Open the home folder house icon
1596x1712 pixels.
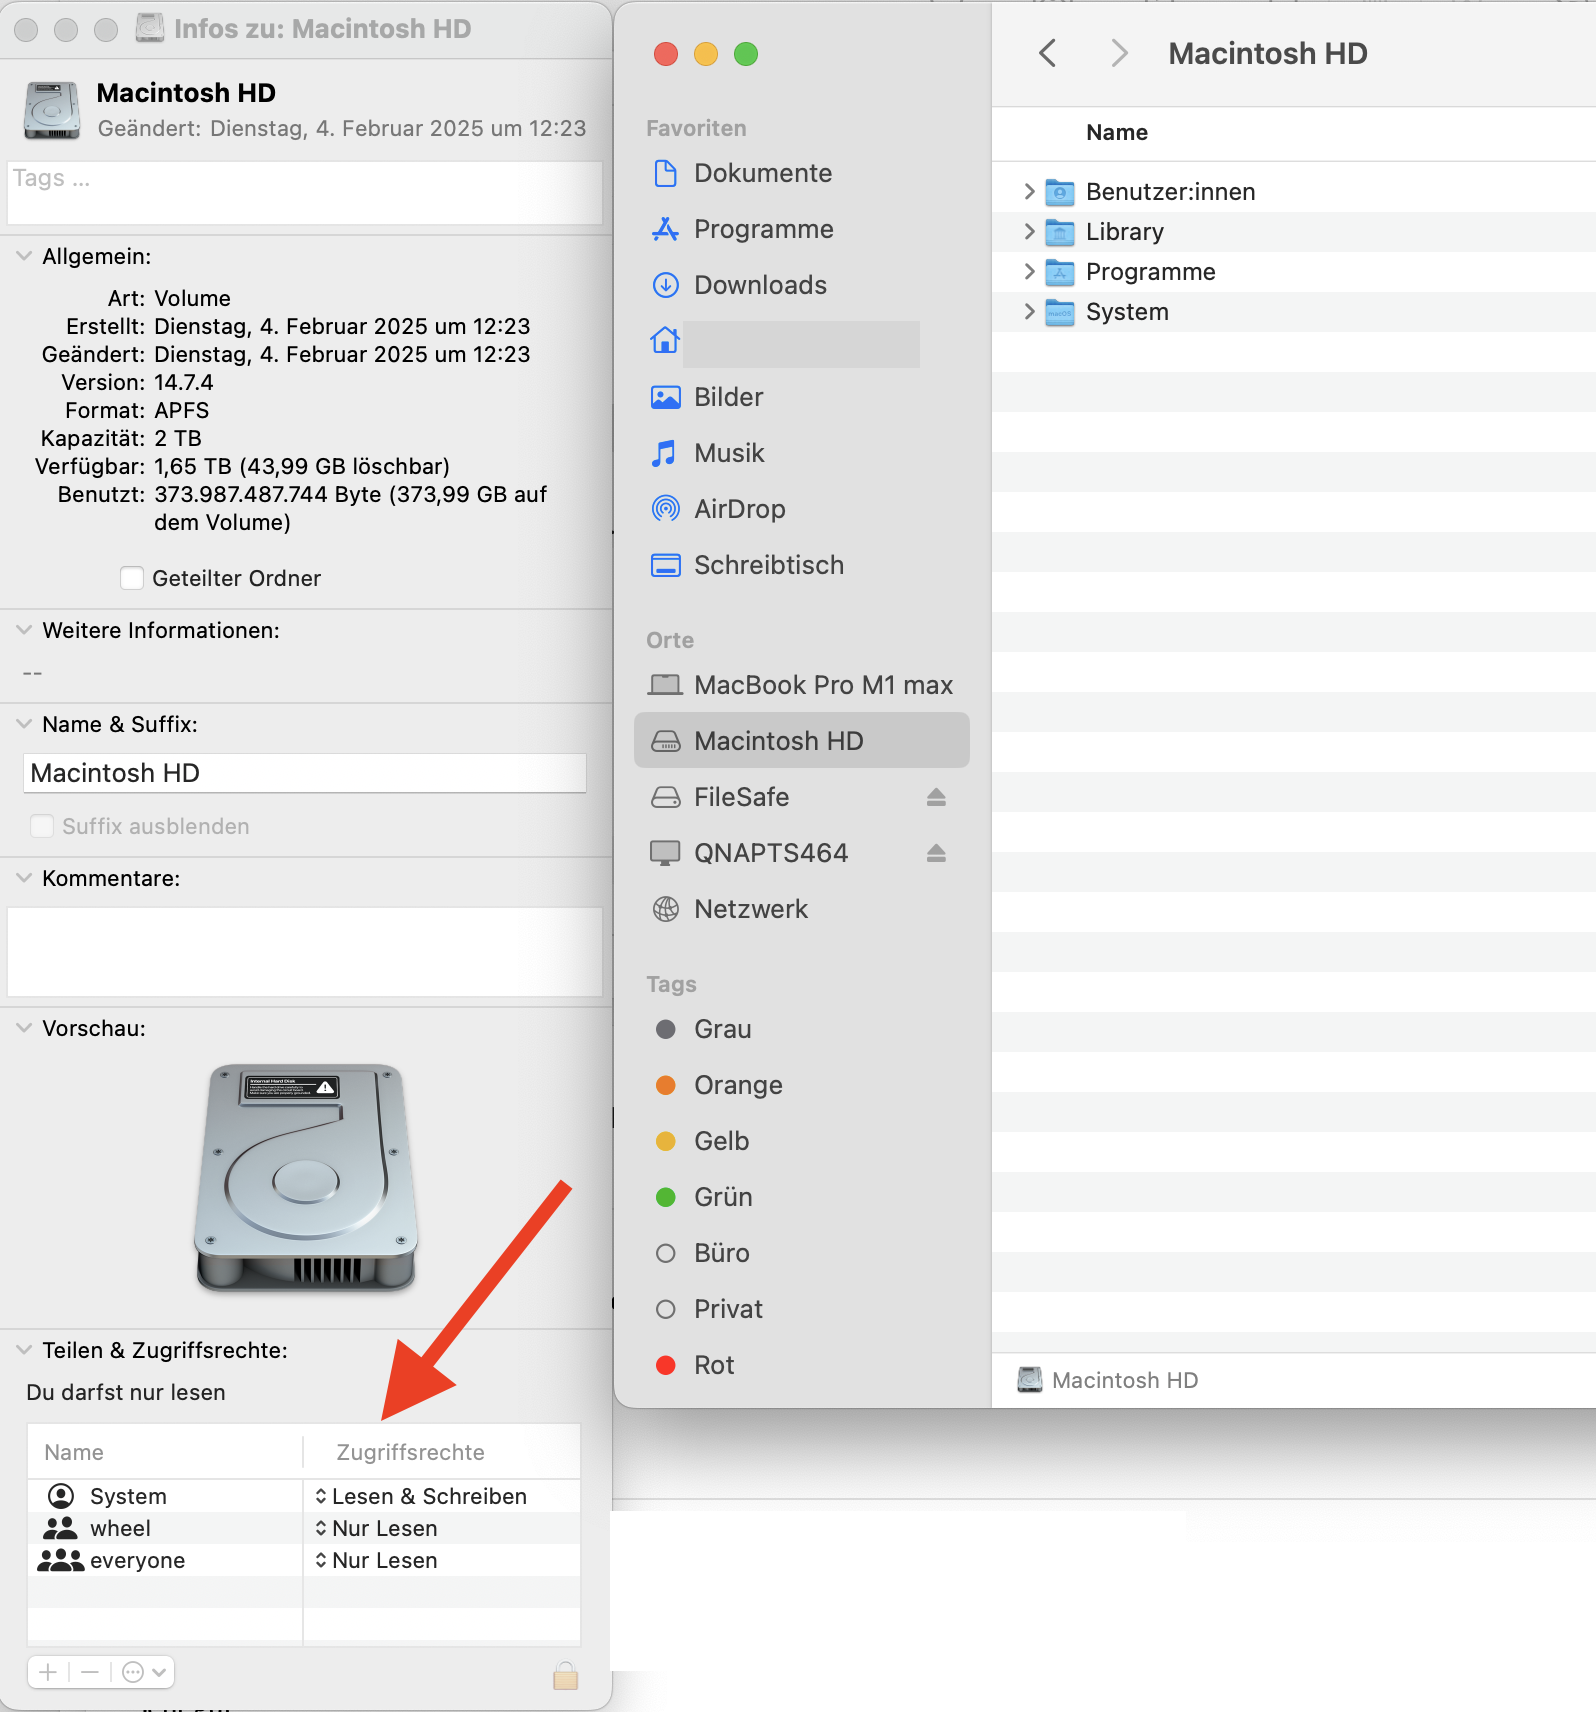[x=665, y=341]
